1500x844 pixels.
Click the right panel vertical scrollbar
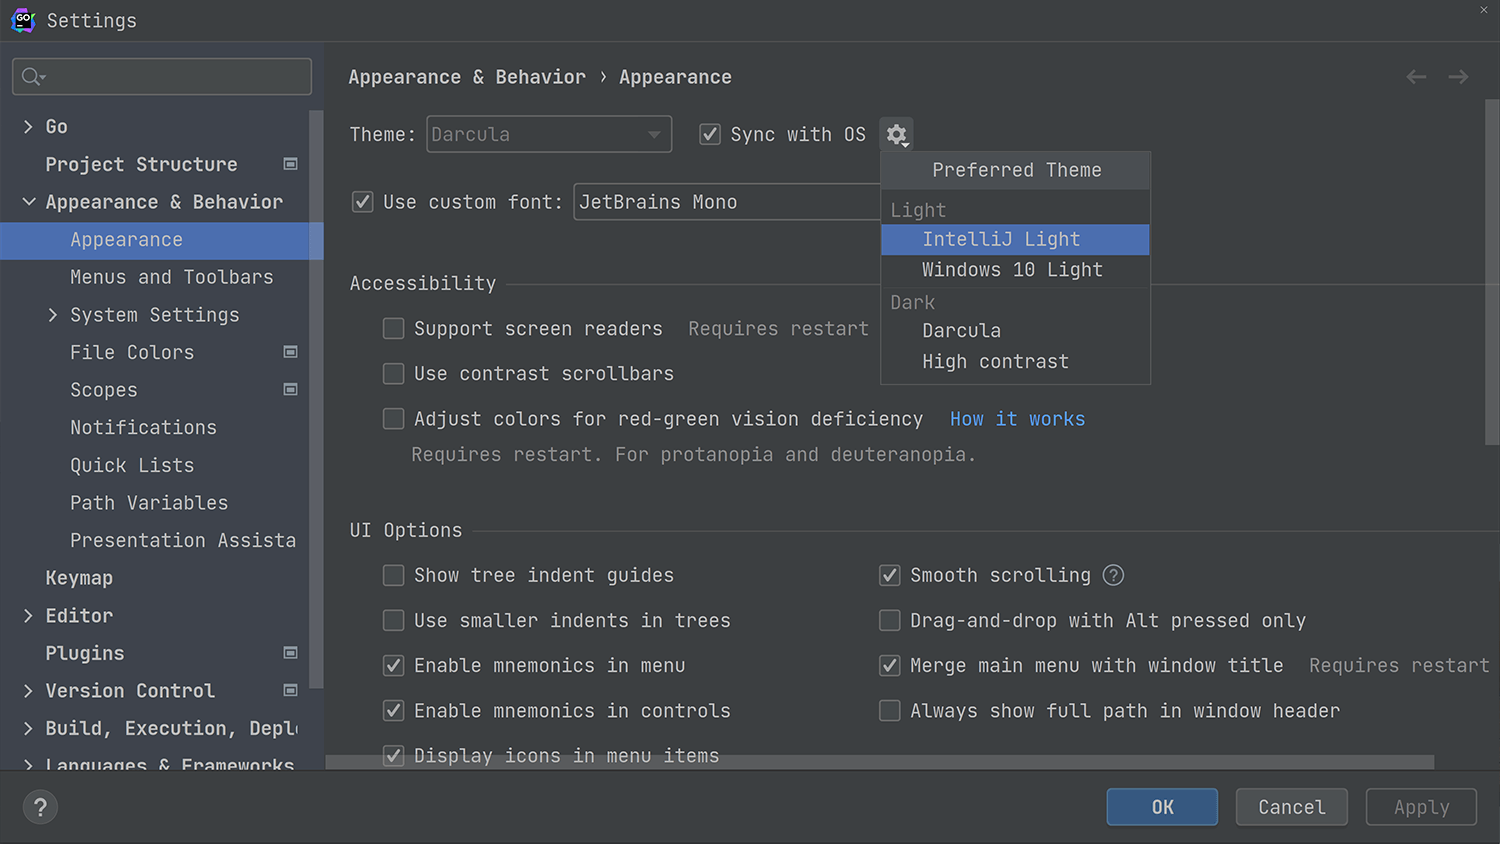(1492, 272)
